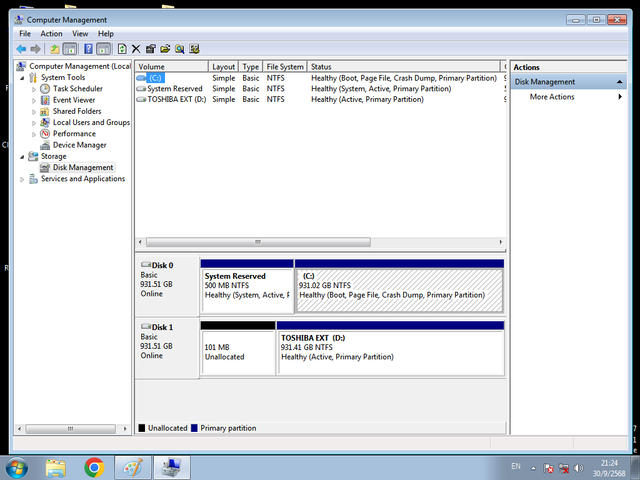Image resolution: width=640 pixels, height=480 pixels.
Task: Select System Tools icon in tree
Action: 33,78
